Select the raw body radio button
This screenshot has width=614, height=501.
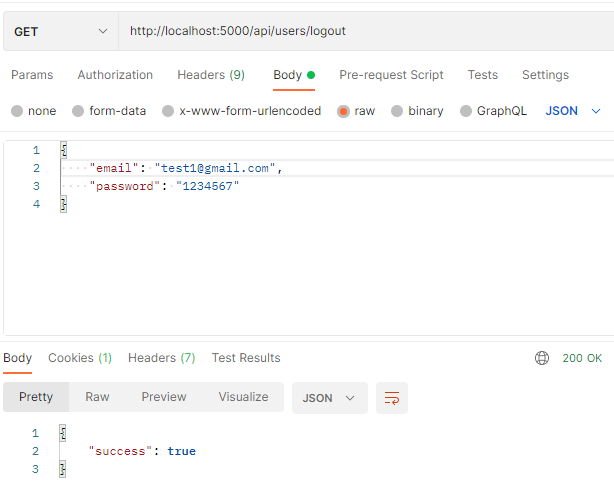pyautogui.click(x=343, y=112)
